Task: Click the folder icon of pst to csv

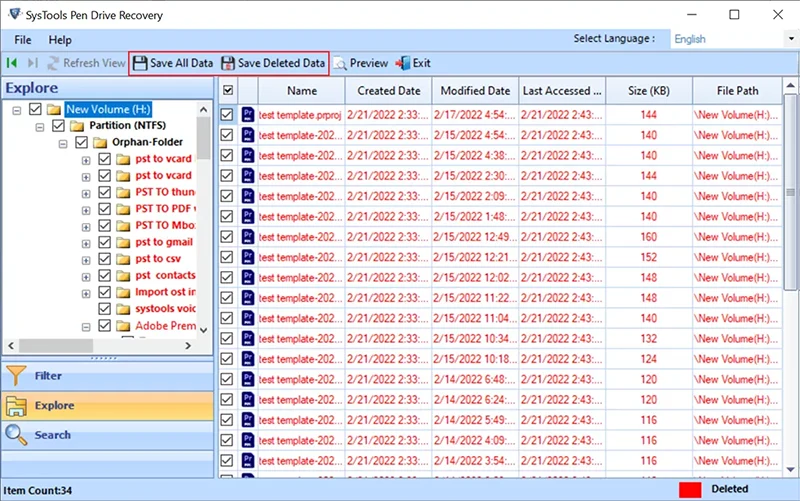Action: click(123, 259)
